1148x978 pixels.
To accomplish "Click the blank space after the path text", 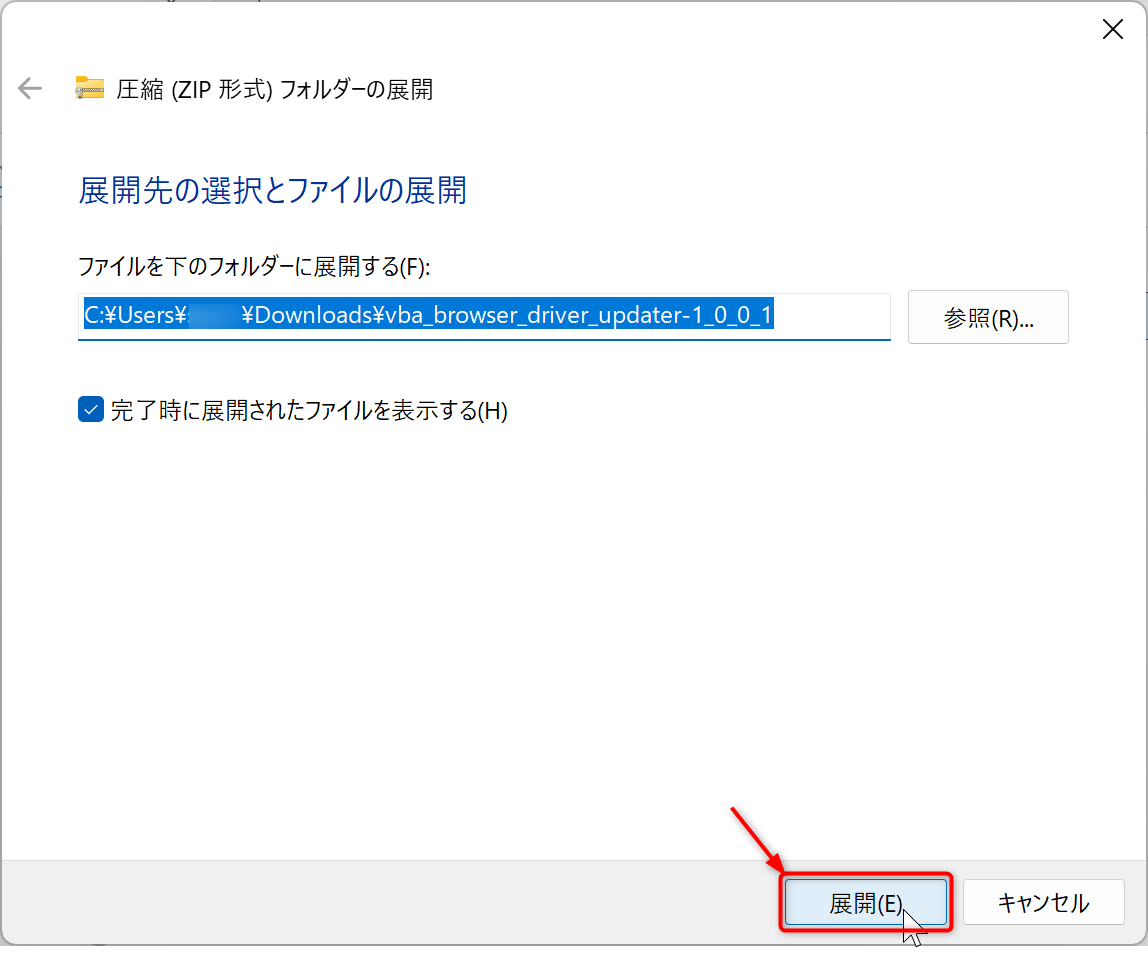I will coord(830,317).
